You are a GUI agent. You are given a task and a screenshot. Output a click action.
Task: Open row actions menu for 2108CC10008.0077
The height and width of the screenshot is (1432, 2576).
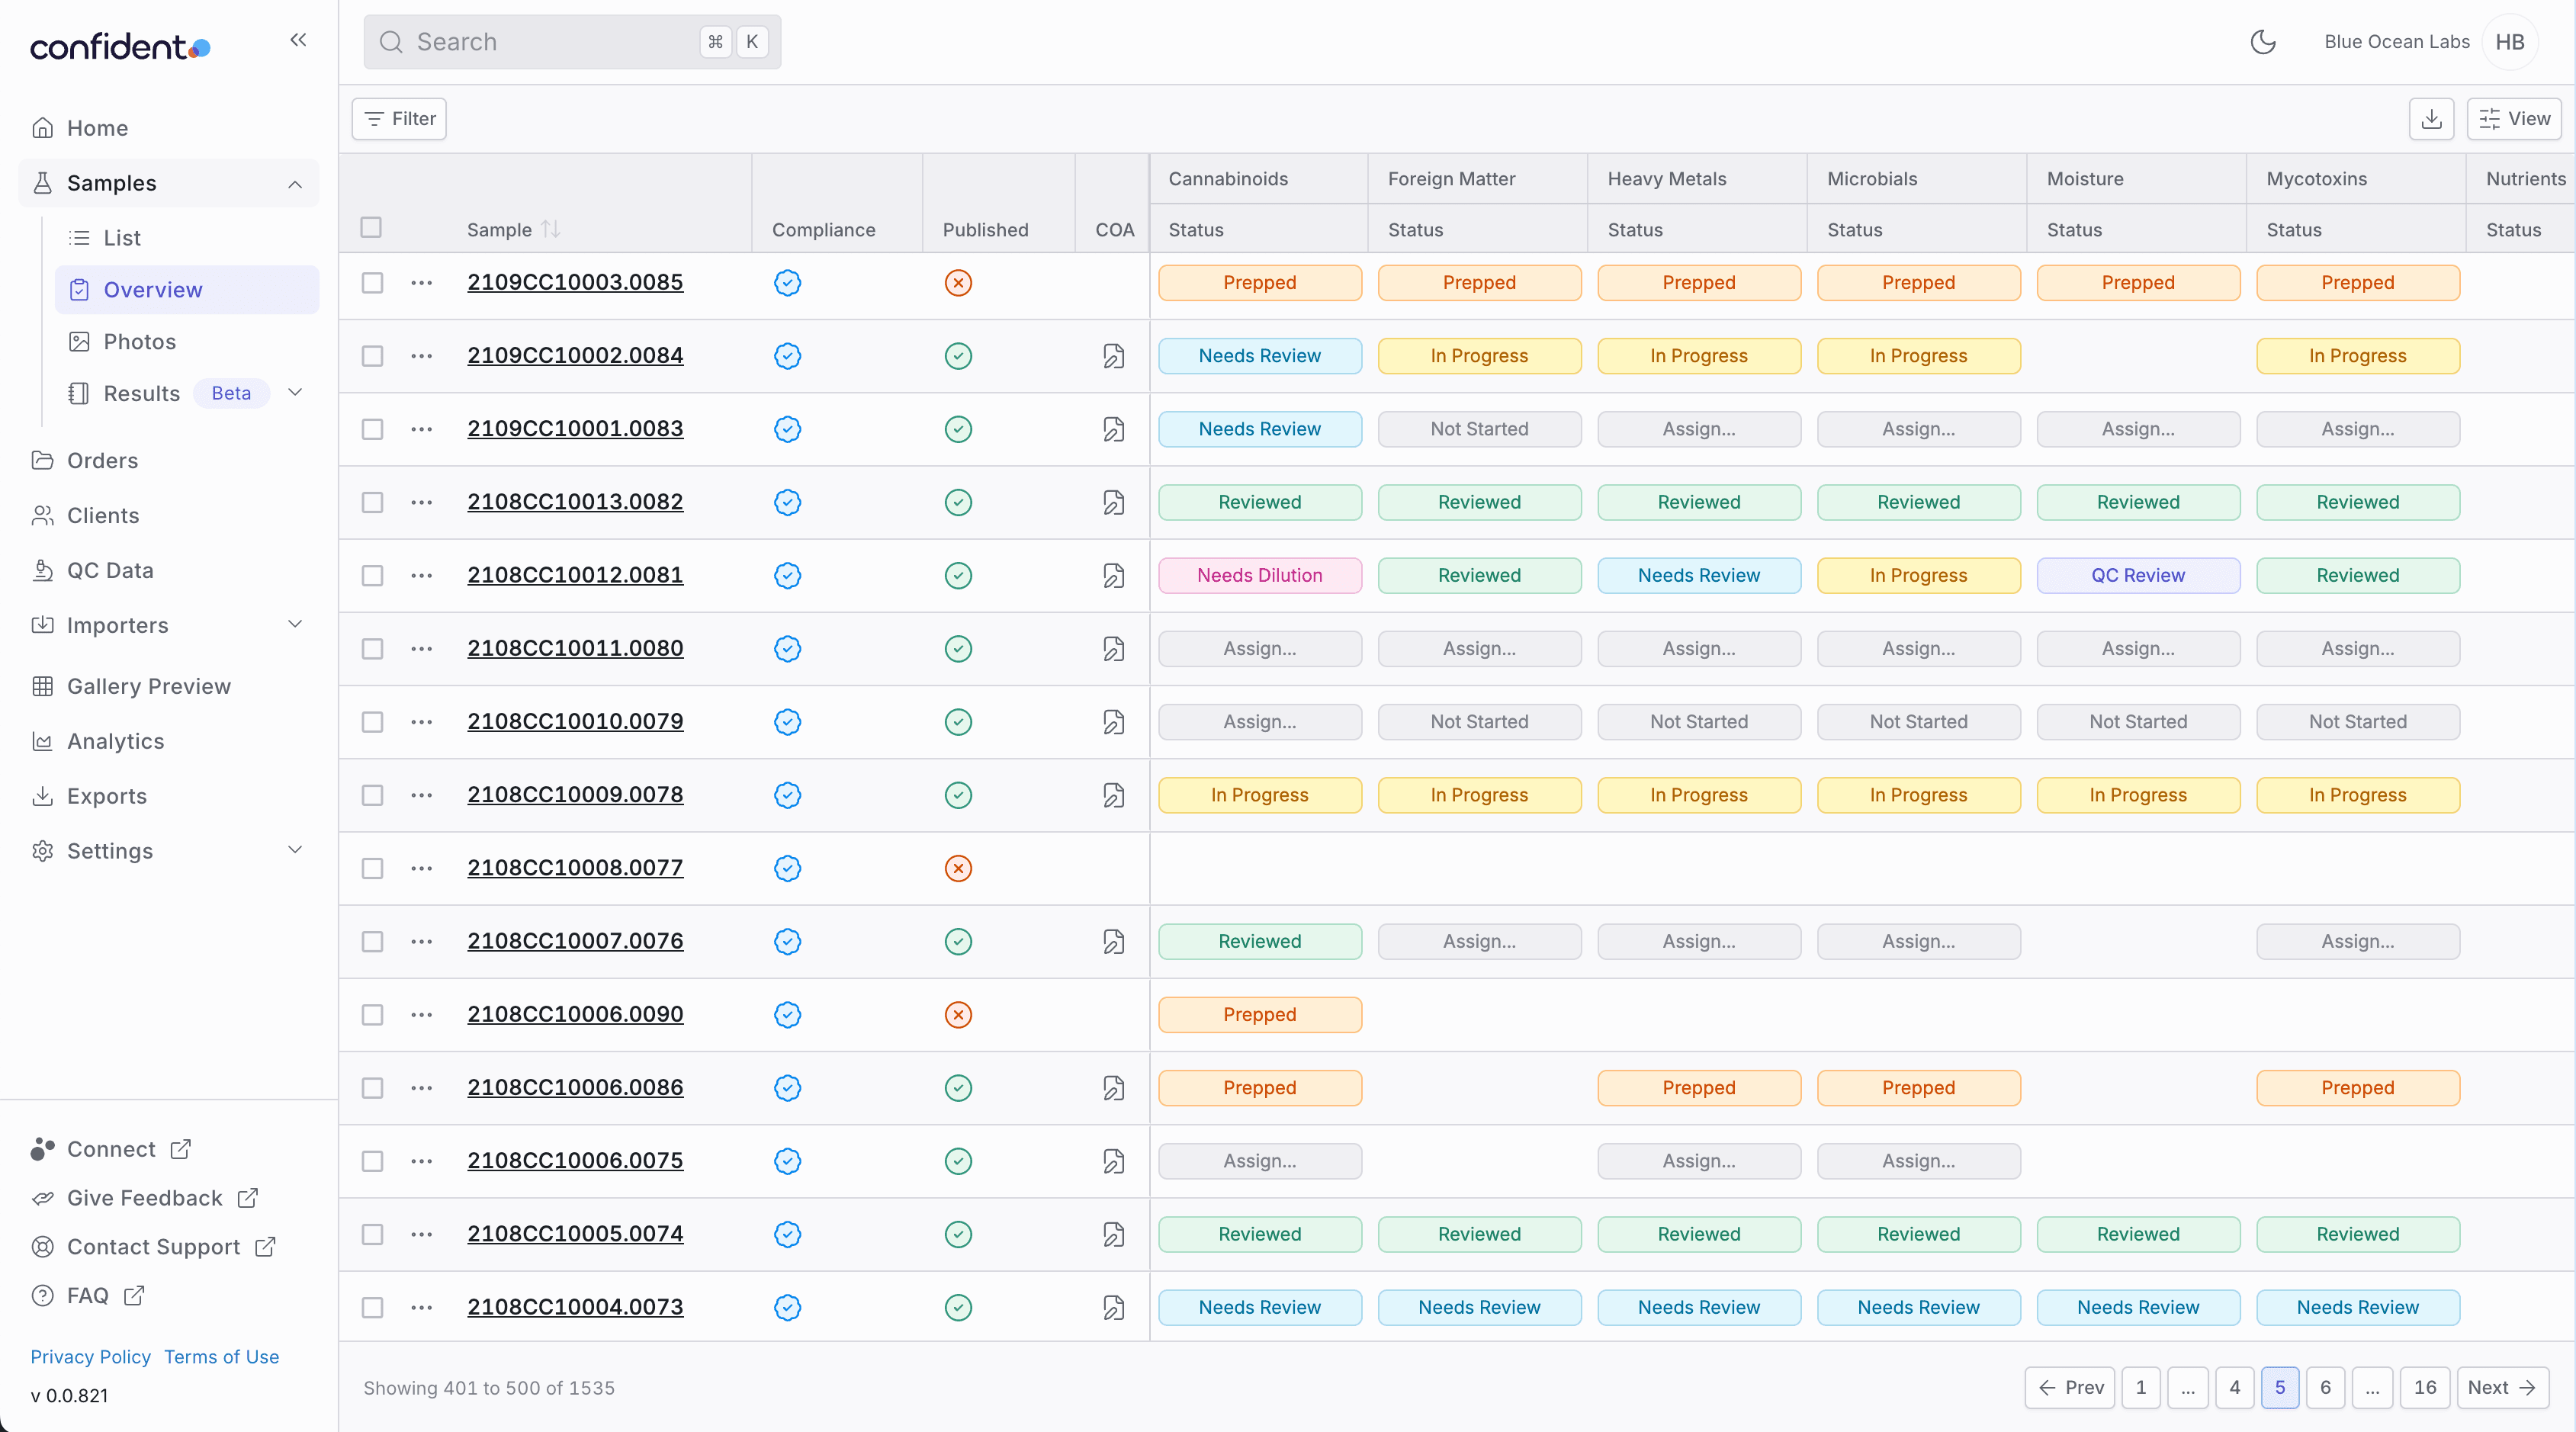click(422, 868)
